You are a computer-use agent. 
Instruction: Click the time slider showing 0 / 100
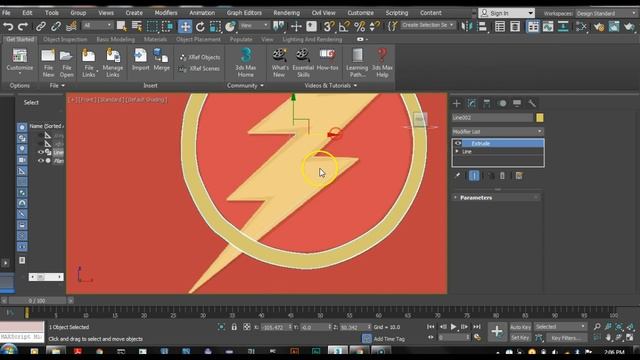pyautogui.click(x=37, y=300)
